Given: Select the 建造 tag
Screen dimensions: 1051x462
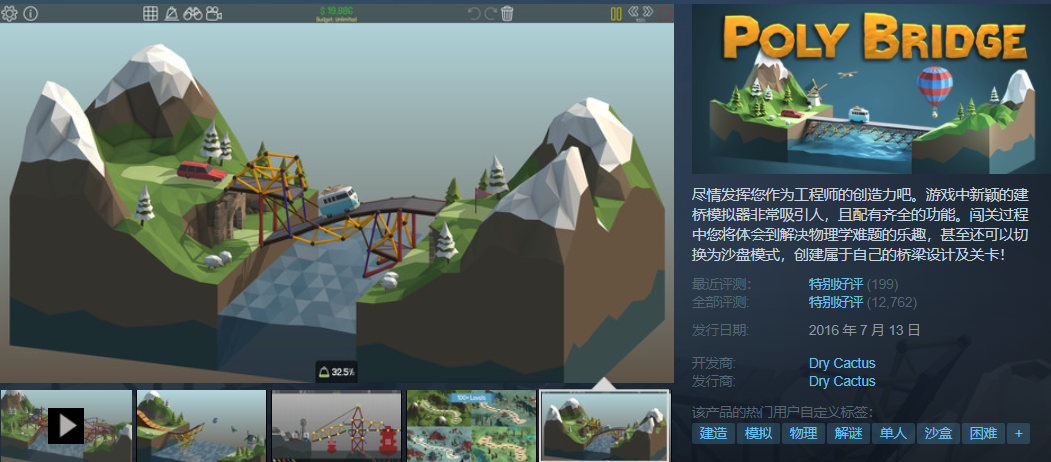Looking at the screenshot, I should [713, 433].
